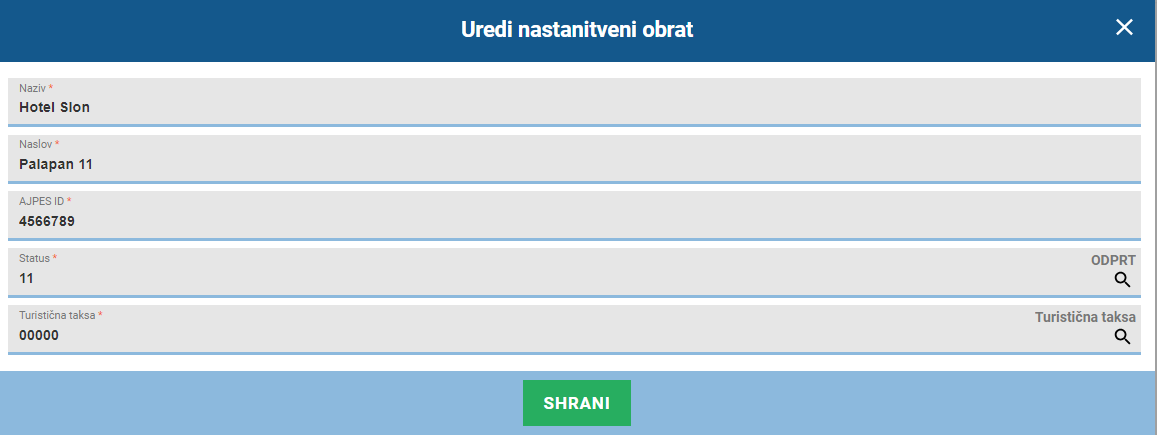Open the Turistična taksa lookup magnifier icon

click(1122, 337)
